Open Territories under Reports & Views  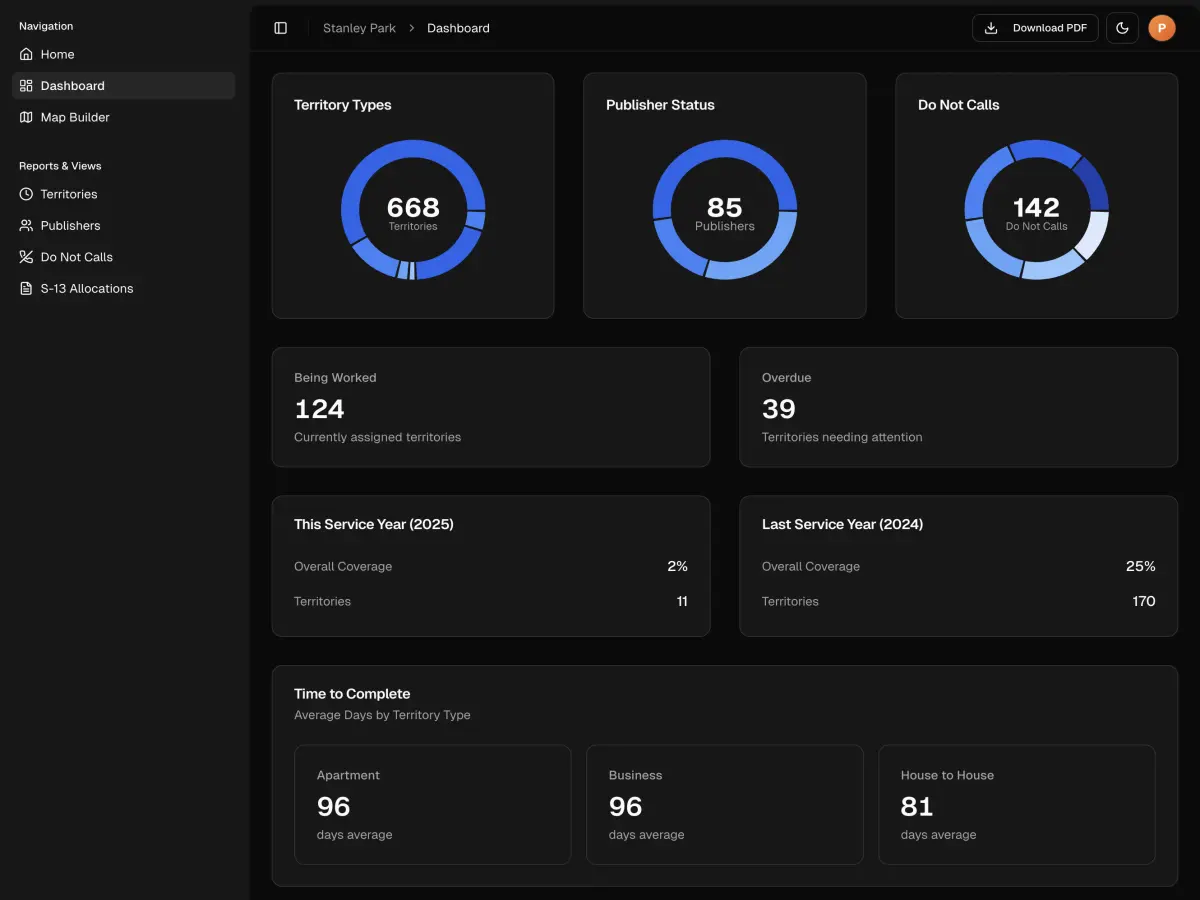click(69, 194)
